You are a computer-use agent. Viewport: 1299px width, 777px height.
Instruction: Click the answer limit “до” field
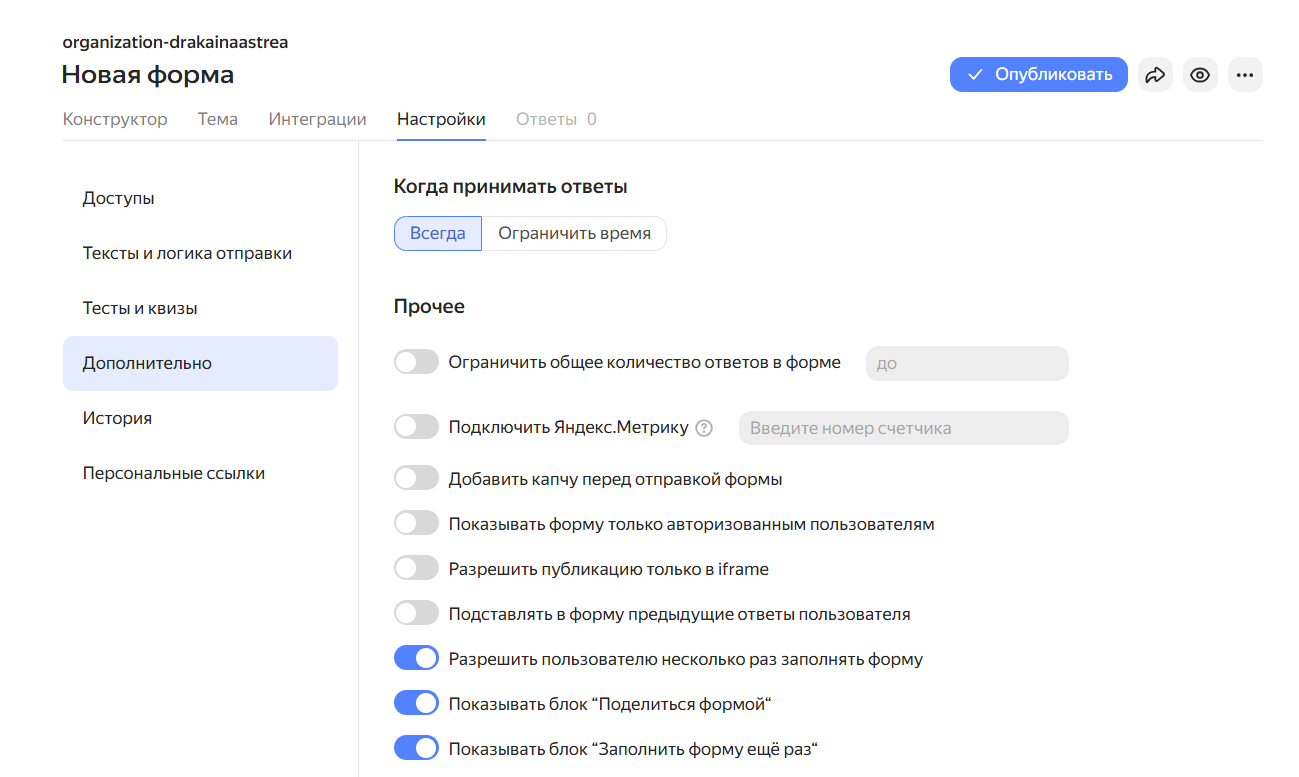pos(966,363)
